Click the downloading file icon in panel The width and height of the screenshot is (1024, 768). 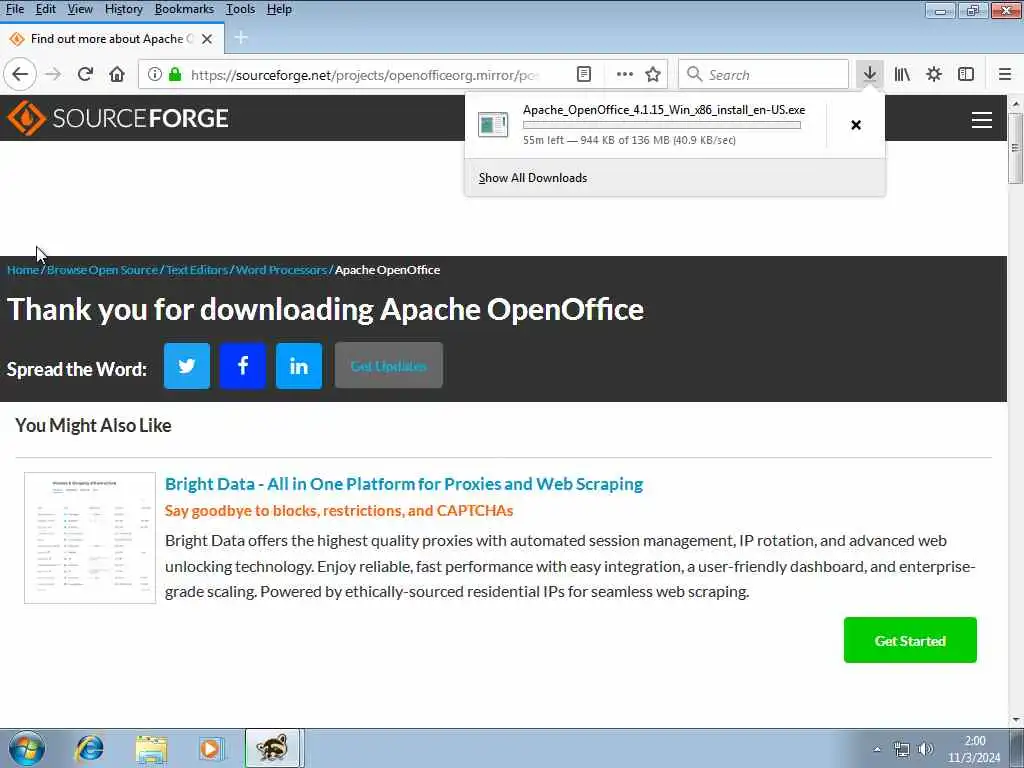(x=492, y=124)
